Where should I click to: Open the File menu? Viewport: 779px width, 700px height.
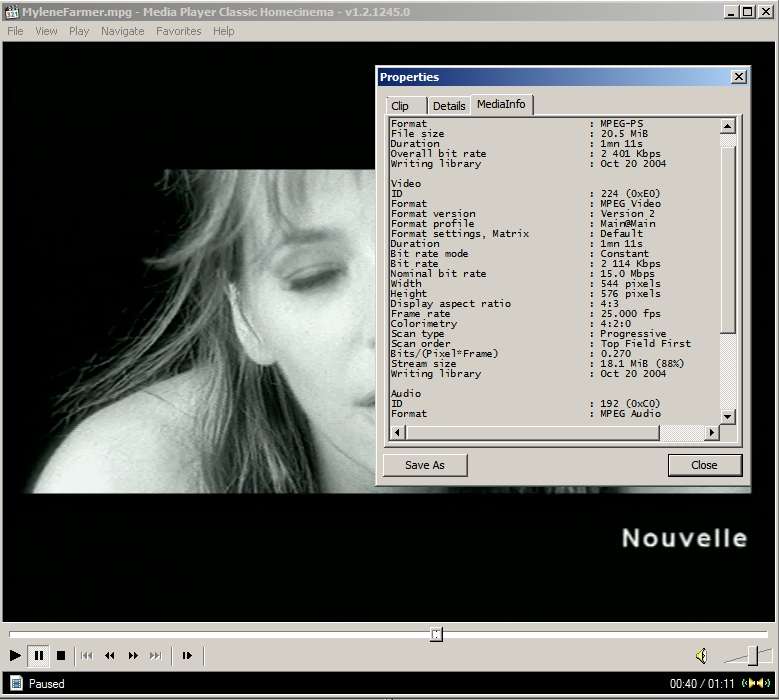click(15, 31)
